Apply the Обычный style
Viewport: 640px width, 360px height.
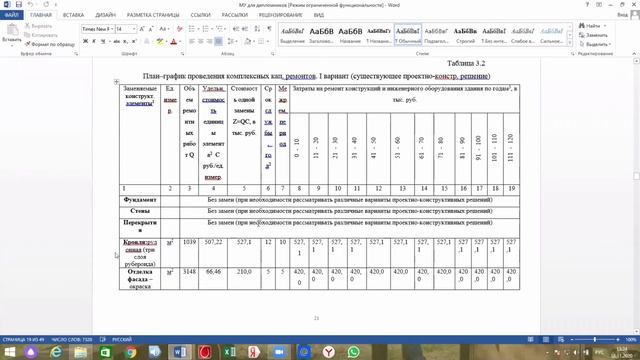[x=408, y=35]
